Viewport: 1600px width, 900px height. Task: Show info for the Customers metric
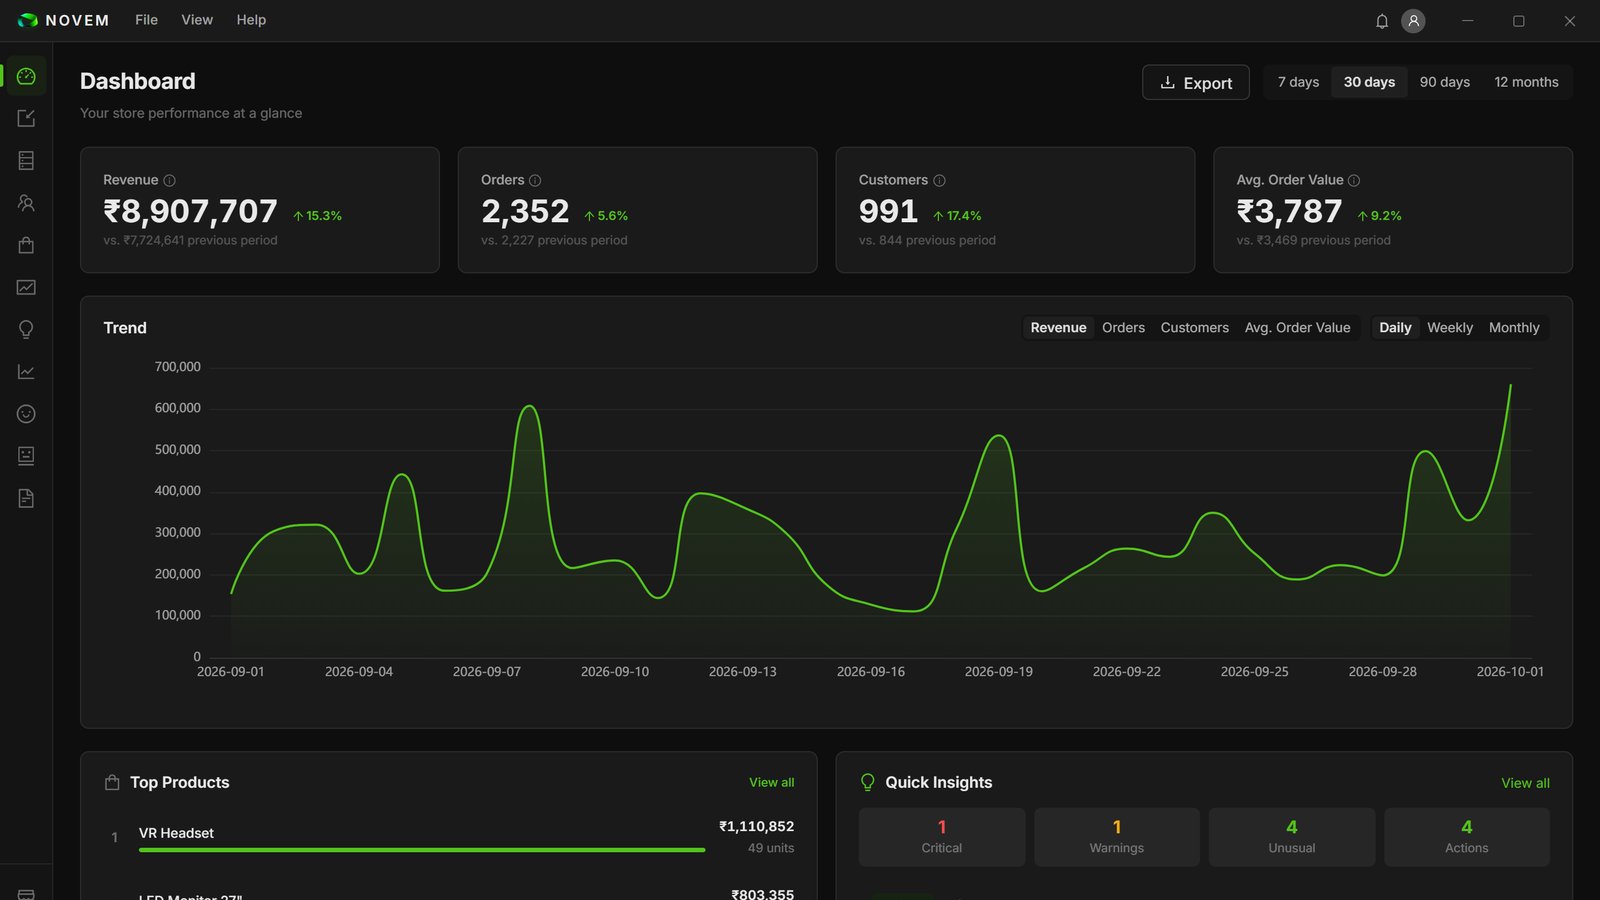pyautogui.click(x=939, y=181)
